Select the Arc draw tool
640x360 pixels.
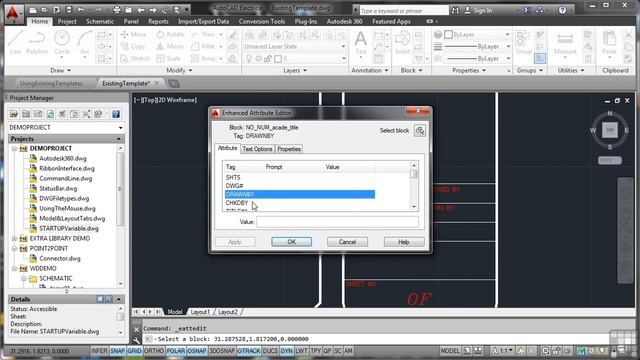(84, 42)
